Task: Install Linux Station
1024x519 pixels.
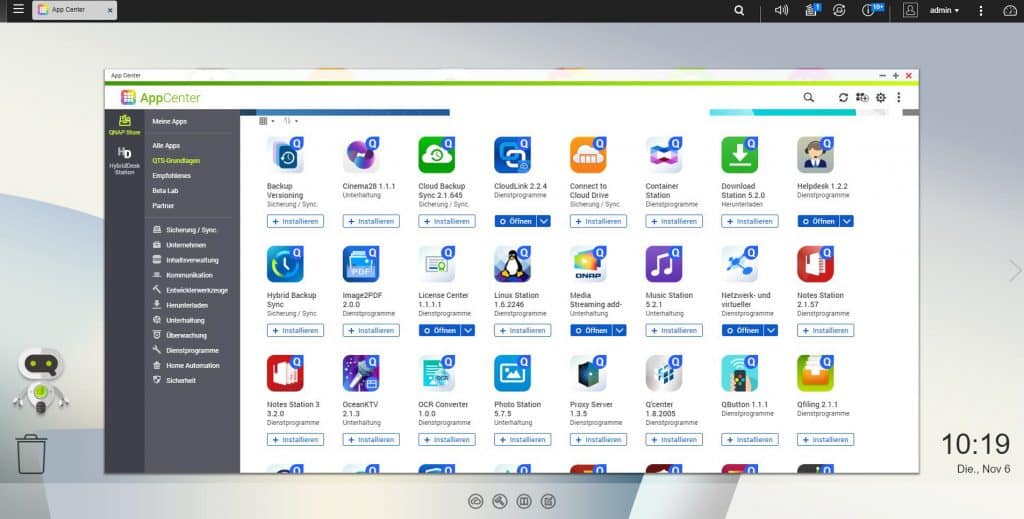Action: tap(522, 330)
